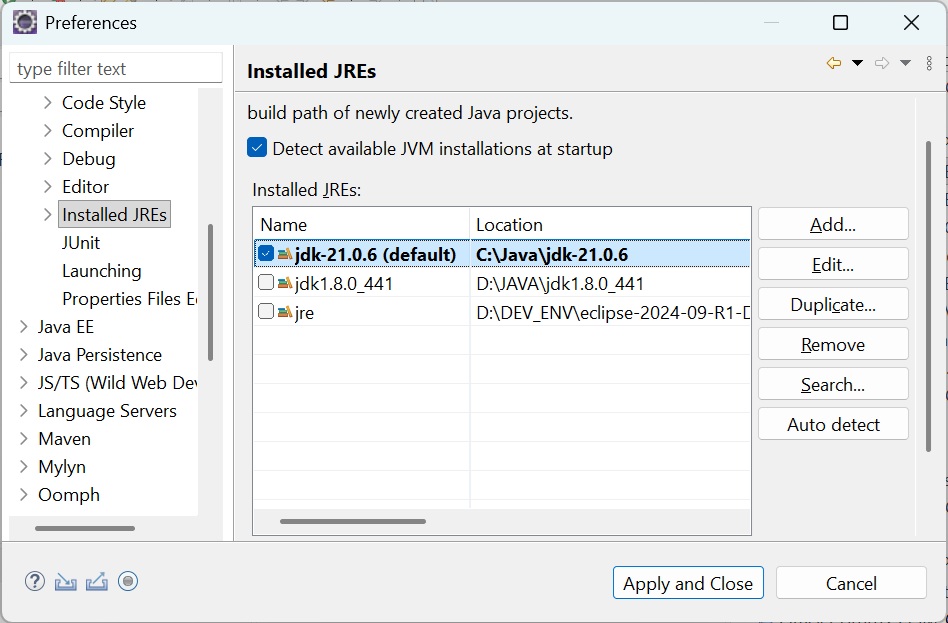Screen dimensions: 948x623
Task: Select the jre name text
Action: click(304, 313)
